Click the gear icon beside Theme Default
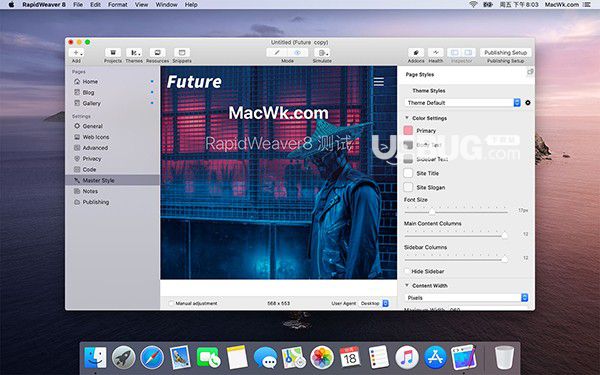Viewport: 600px width, 375px height. [x=528, y=103]
